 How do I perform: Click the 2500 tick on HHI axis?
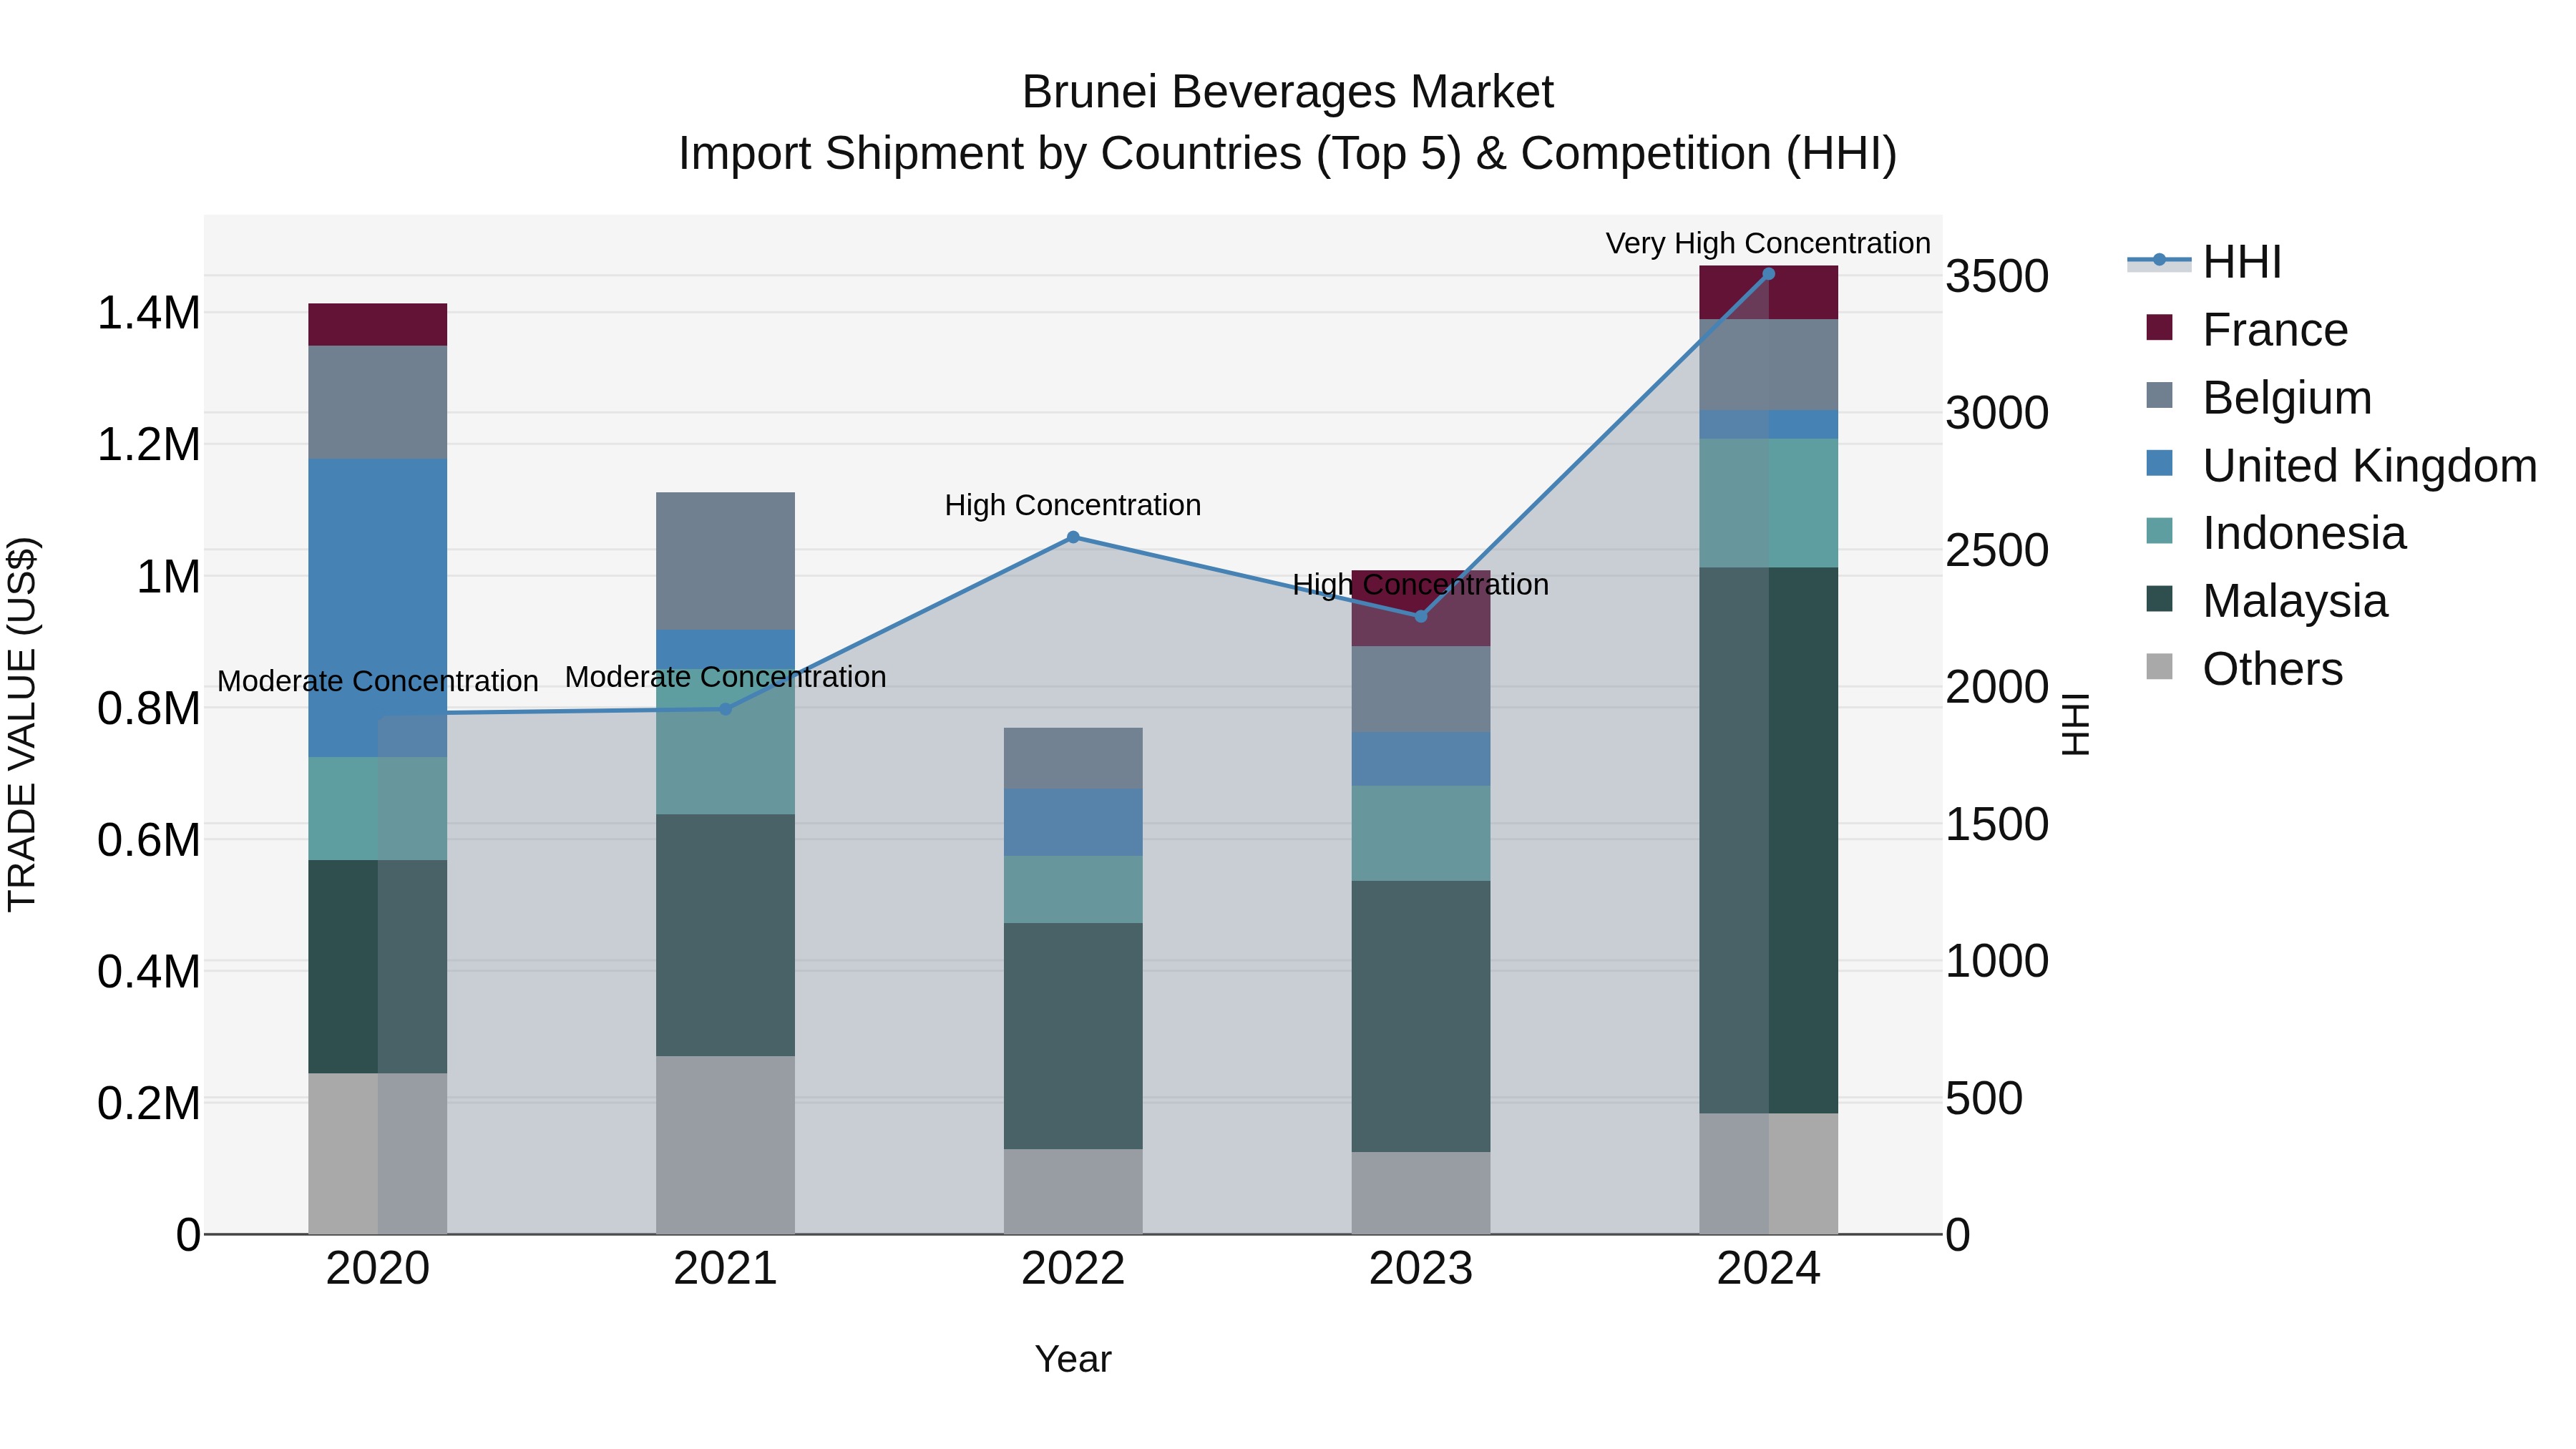click(x=1997, y=550)
